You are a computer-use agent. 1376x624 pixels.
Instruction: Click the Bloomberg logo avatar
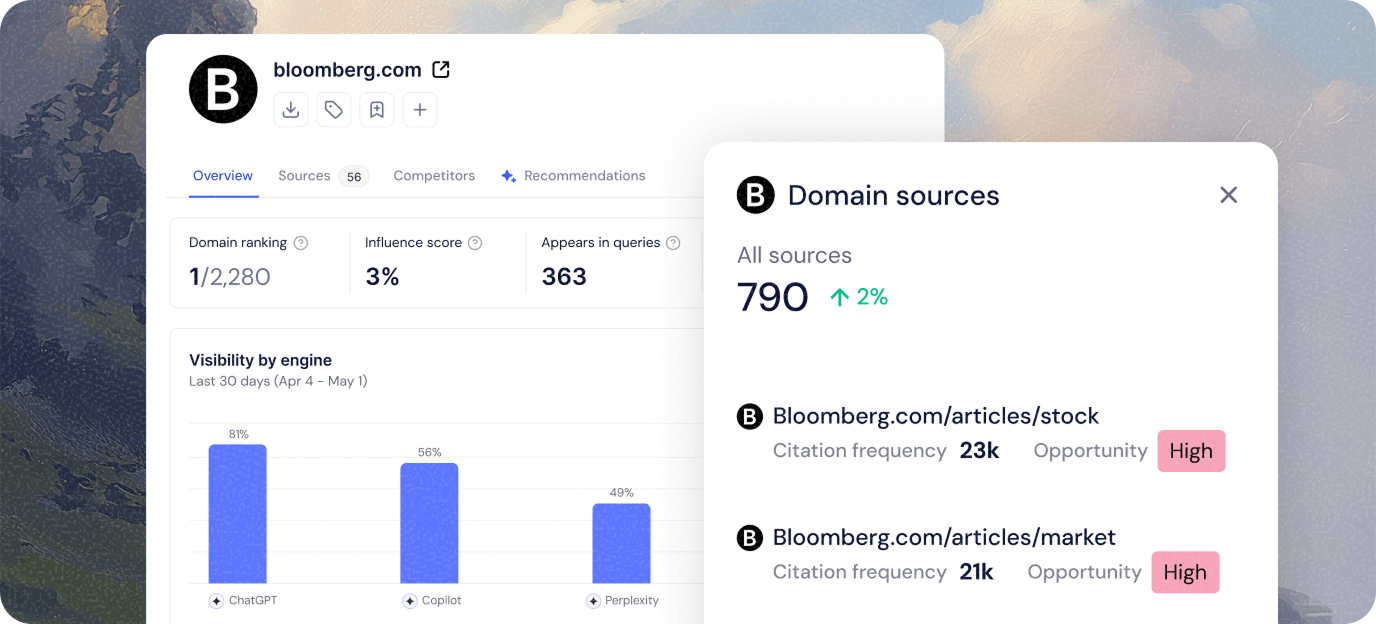223,89
